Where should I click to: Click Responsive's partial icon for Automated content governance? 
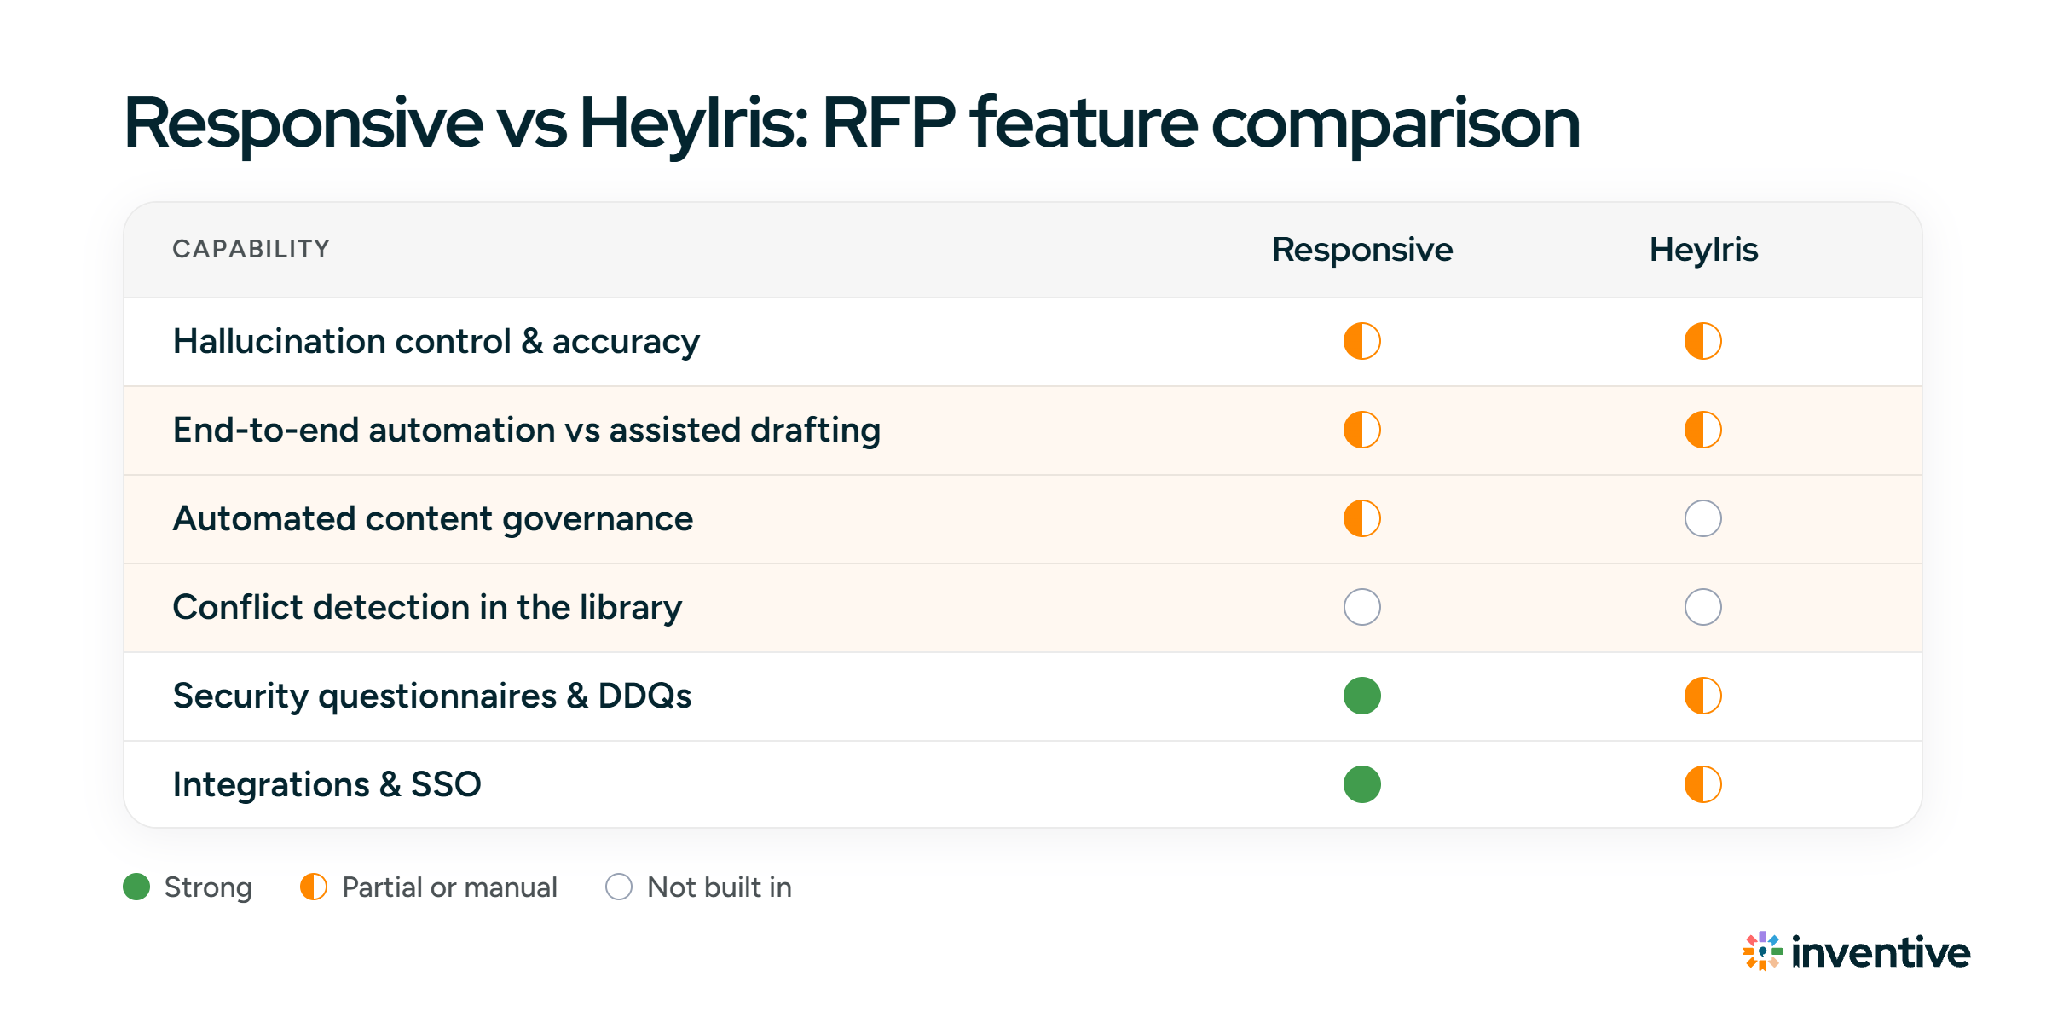pos(1361,518)
